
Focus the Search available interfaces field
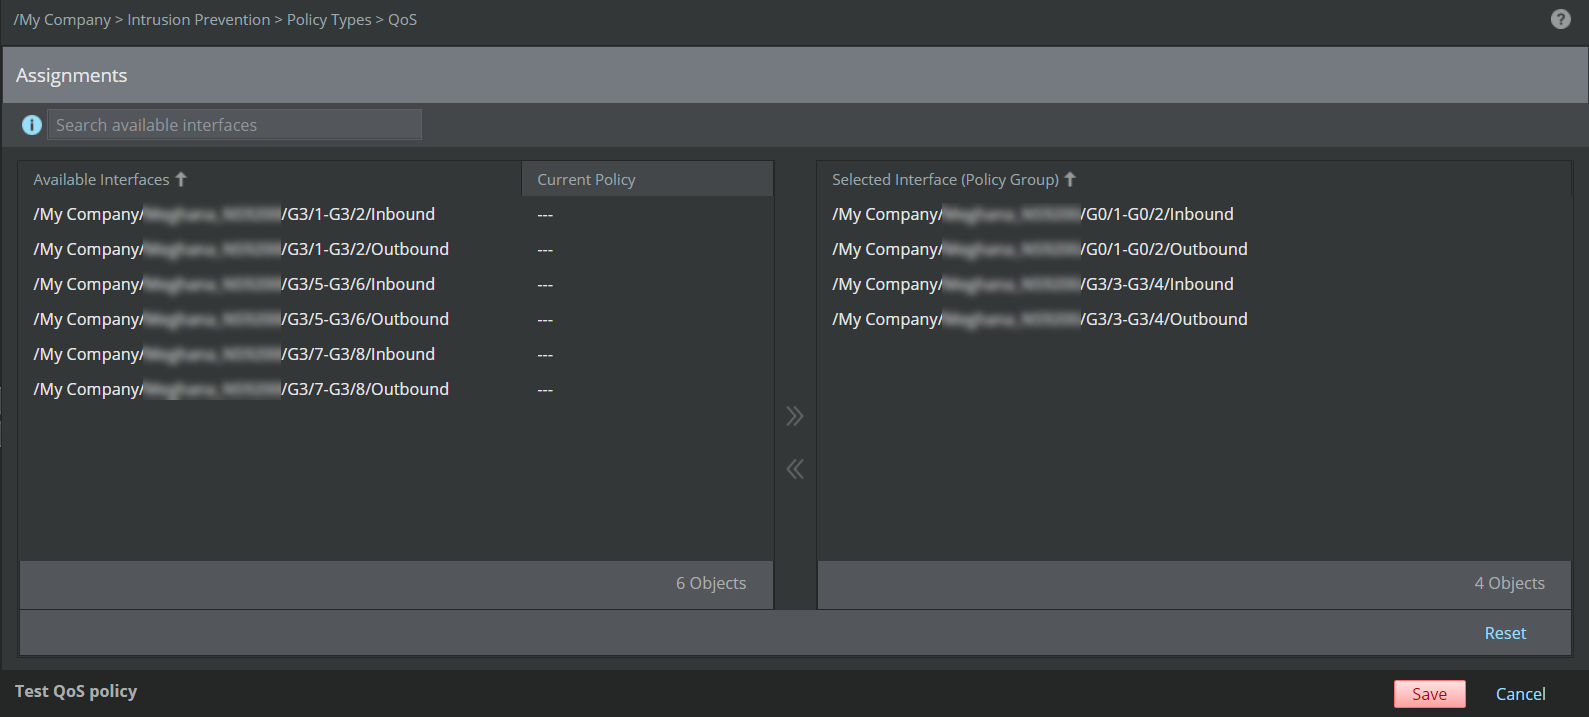[235, 125]
